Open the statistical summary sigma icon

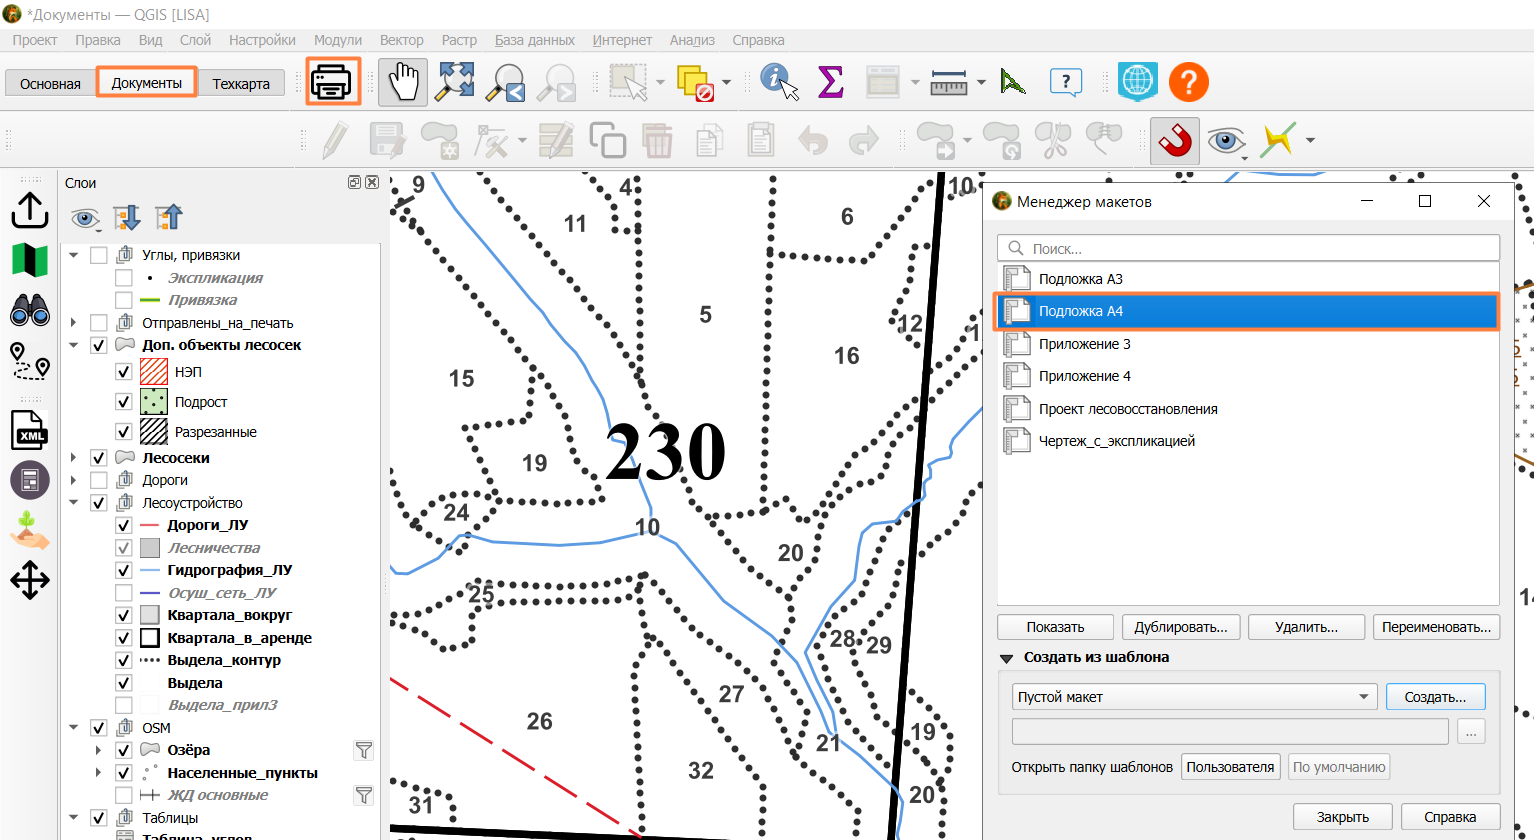pos(830,82)
